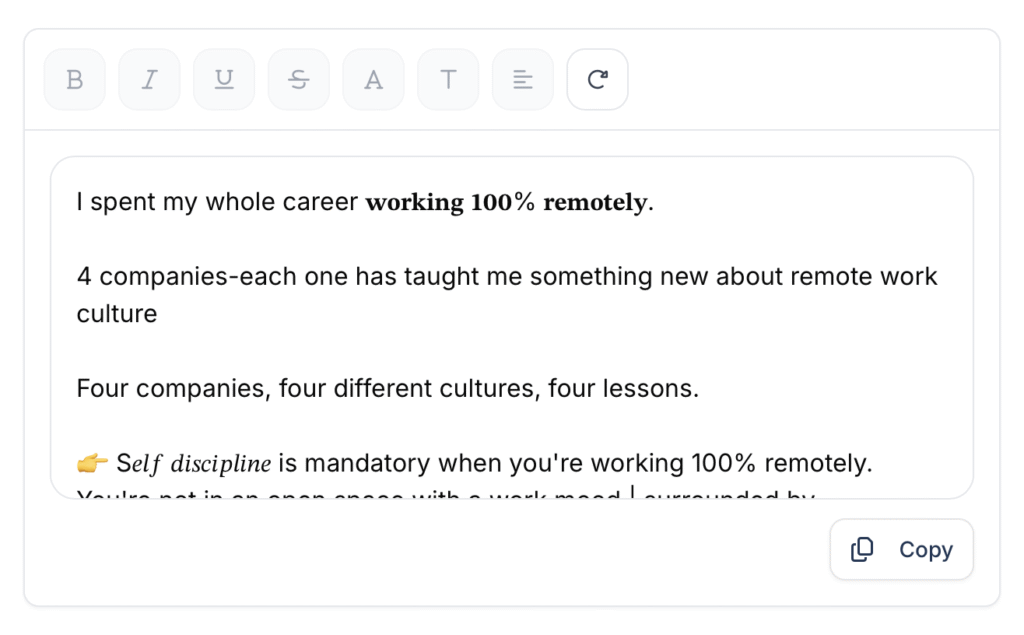
Task: Choose the T typewriter font style icon
Action: (448, 80)
